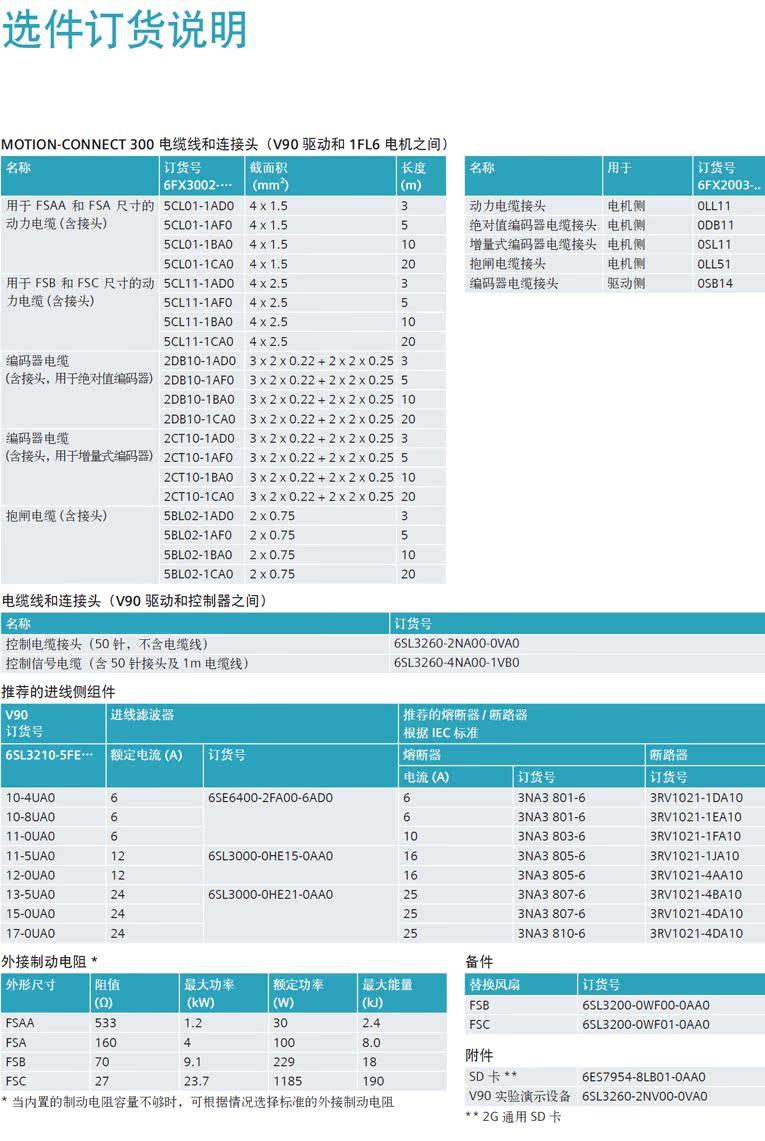Select breaker order number 3RV1021-1DA10
The height and width of the screenshot is (1141, 765).
coord(697,798)
